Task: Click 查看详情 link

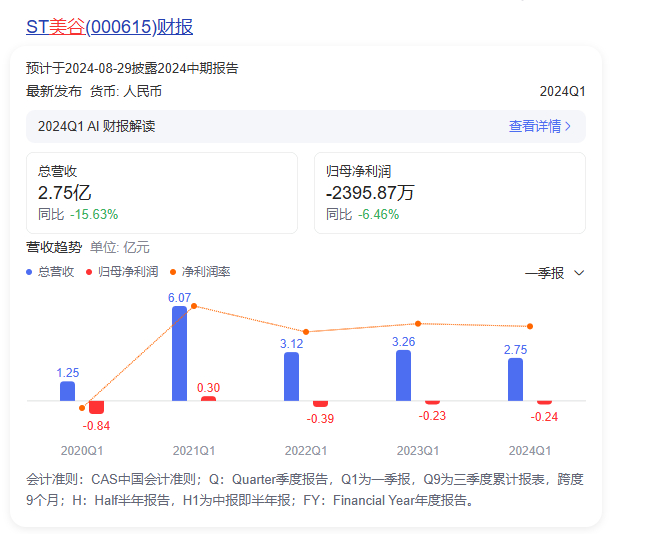Action: click(534, 126)
